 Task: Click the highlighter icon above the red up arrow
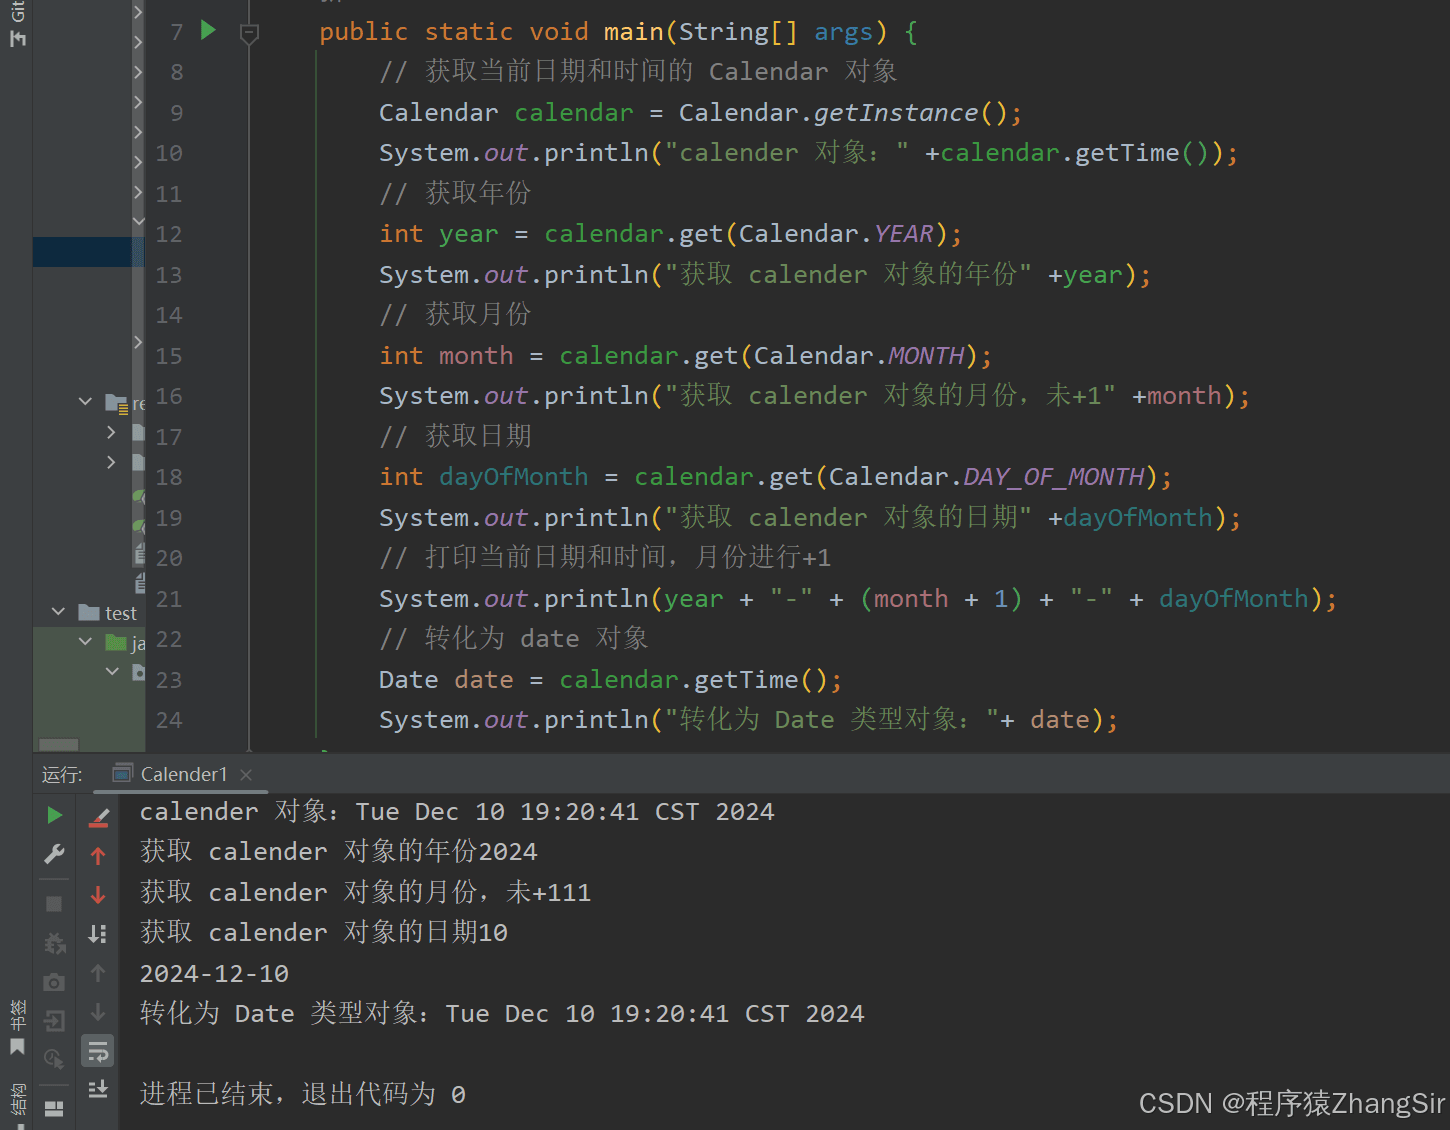pos(98,817)
